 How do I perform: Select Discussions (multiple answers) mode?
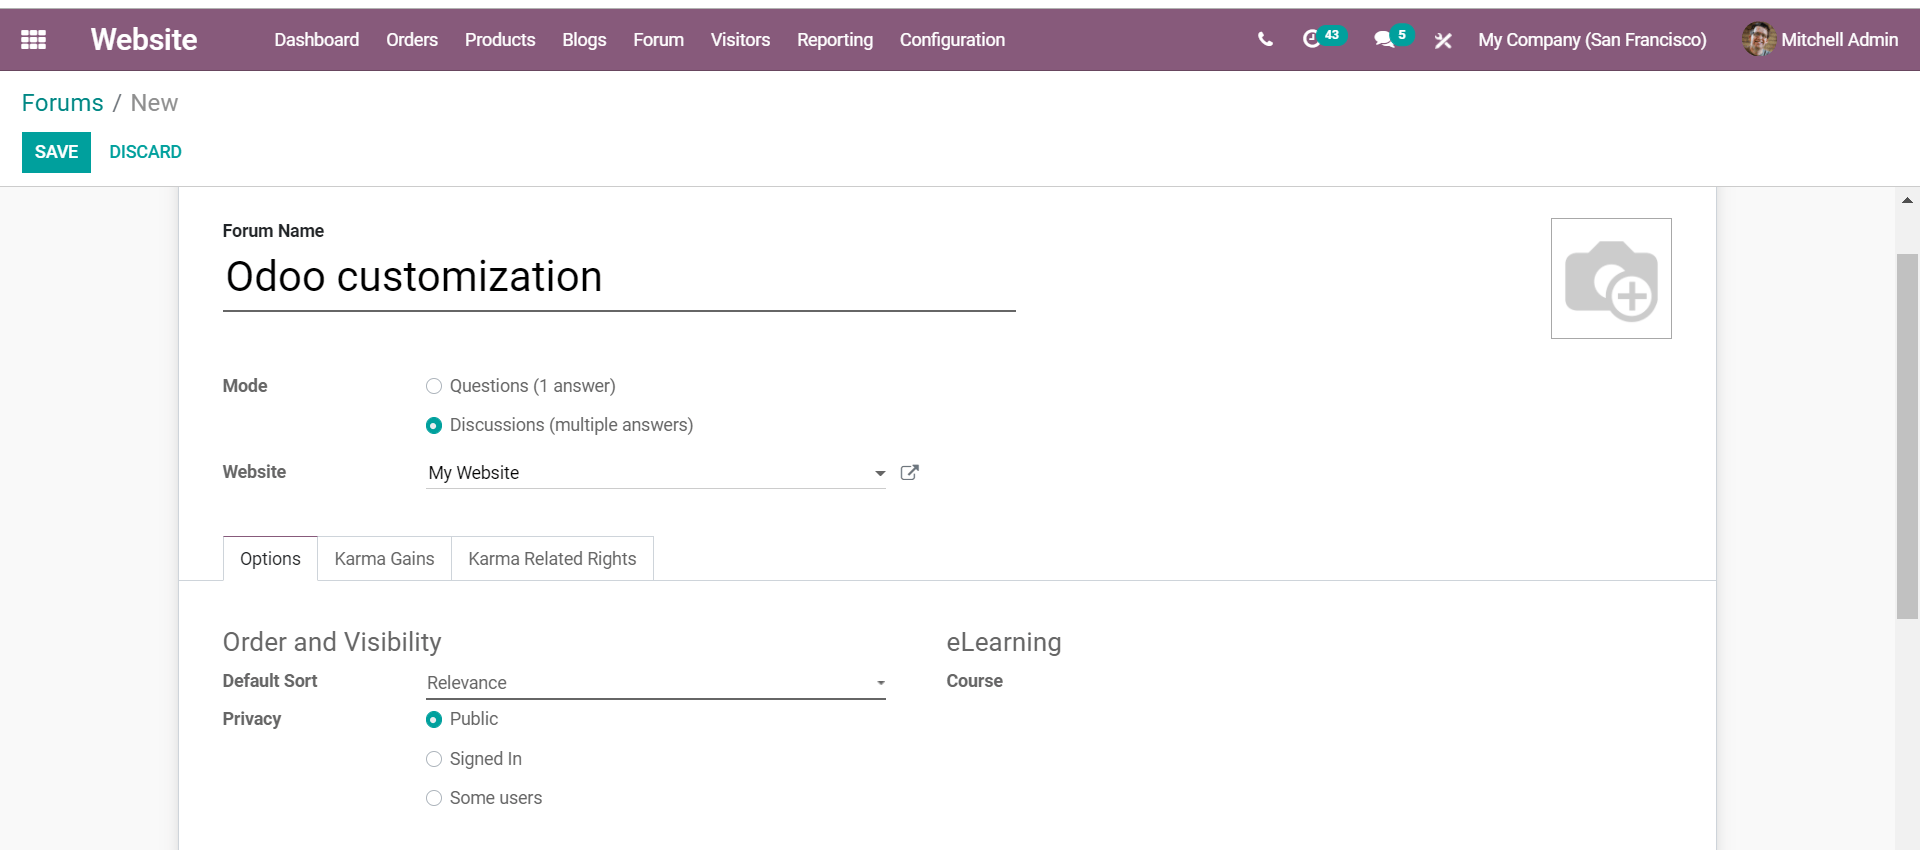[x=434, y=425]
